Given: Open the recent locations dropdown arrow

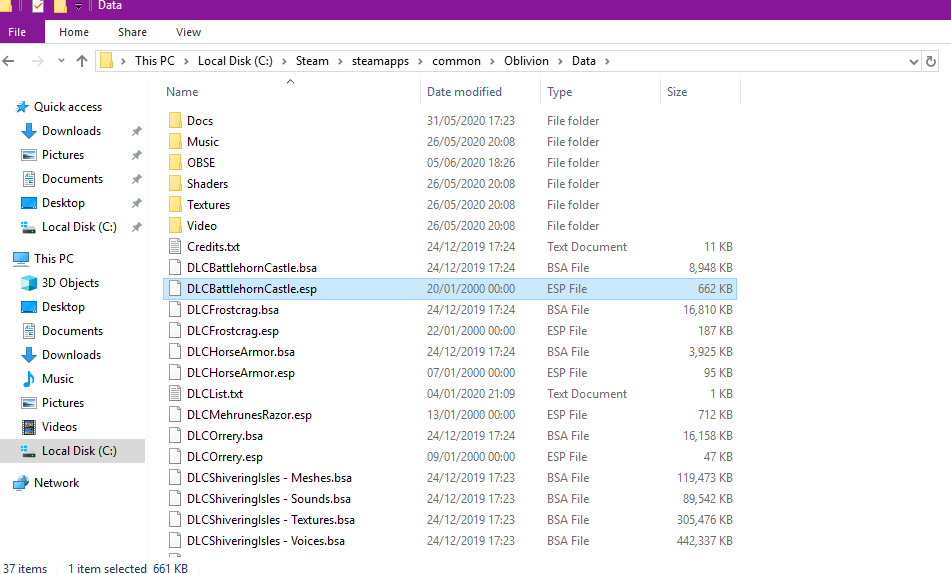Looking at the screenshot, I should pos(61,61).
